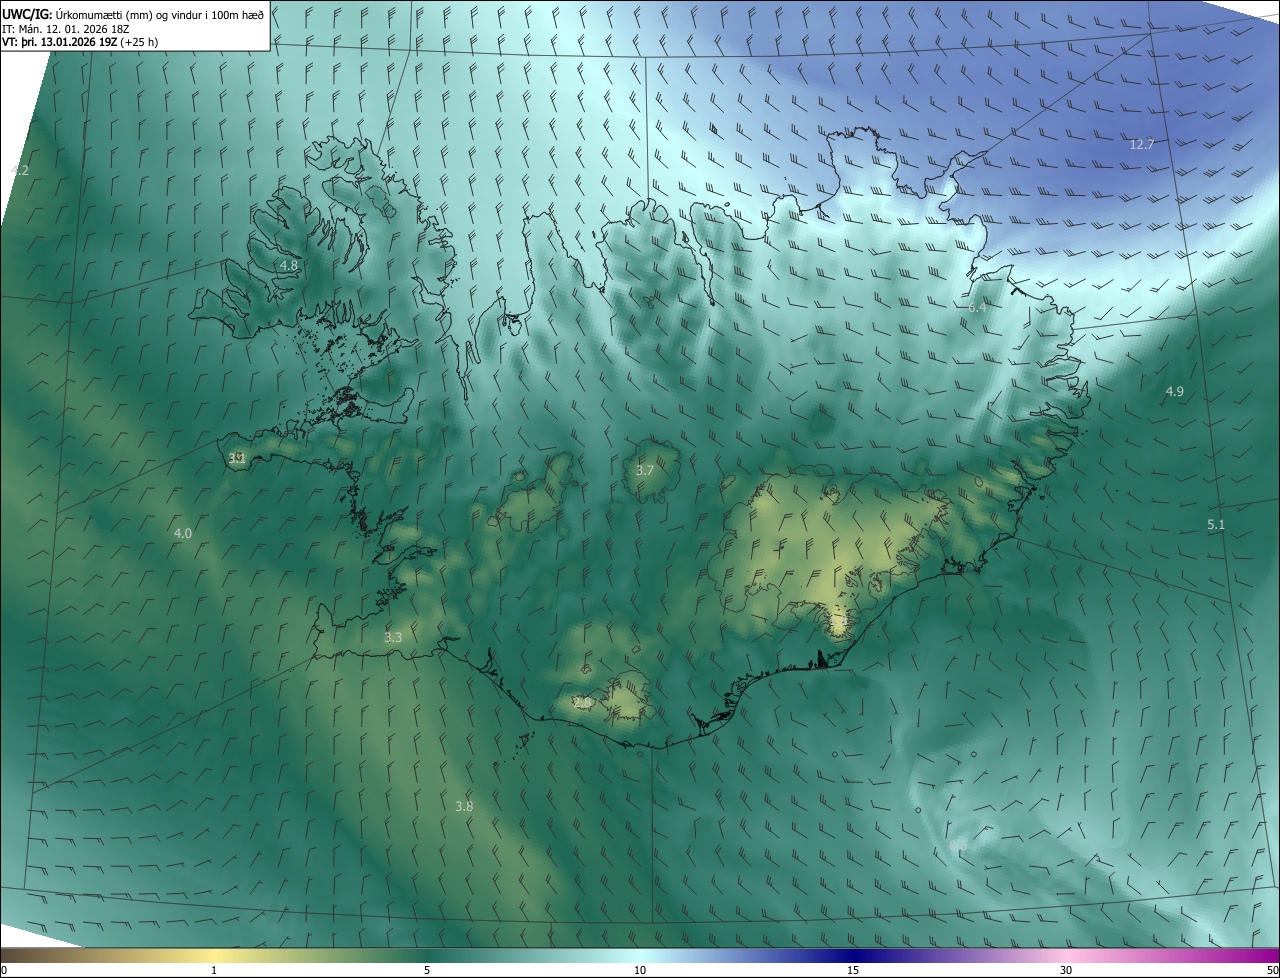1280x978 pixels.
Task: Click the "IT: Mán. 12. 01. 2026 18Z" line
Action: click(x=66, y=28)
